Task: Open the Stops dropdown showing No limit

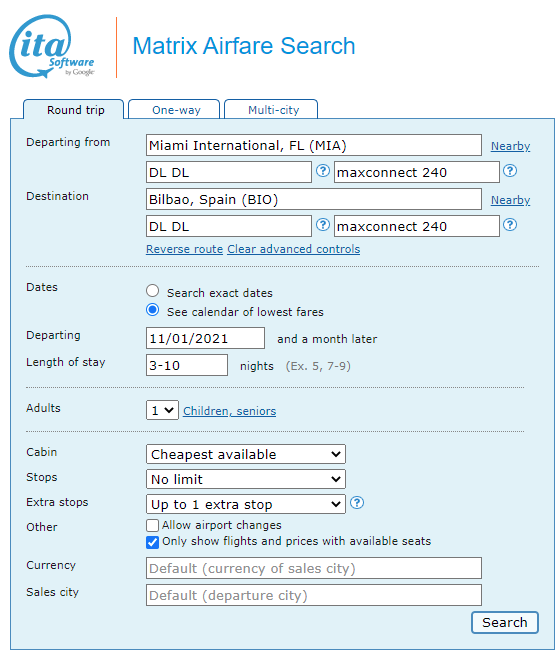Action: 246,479
